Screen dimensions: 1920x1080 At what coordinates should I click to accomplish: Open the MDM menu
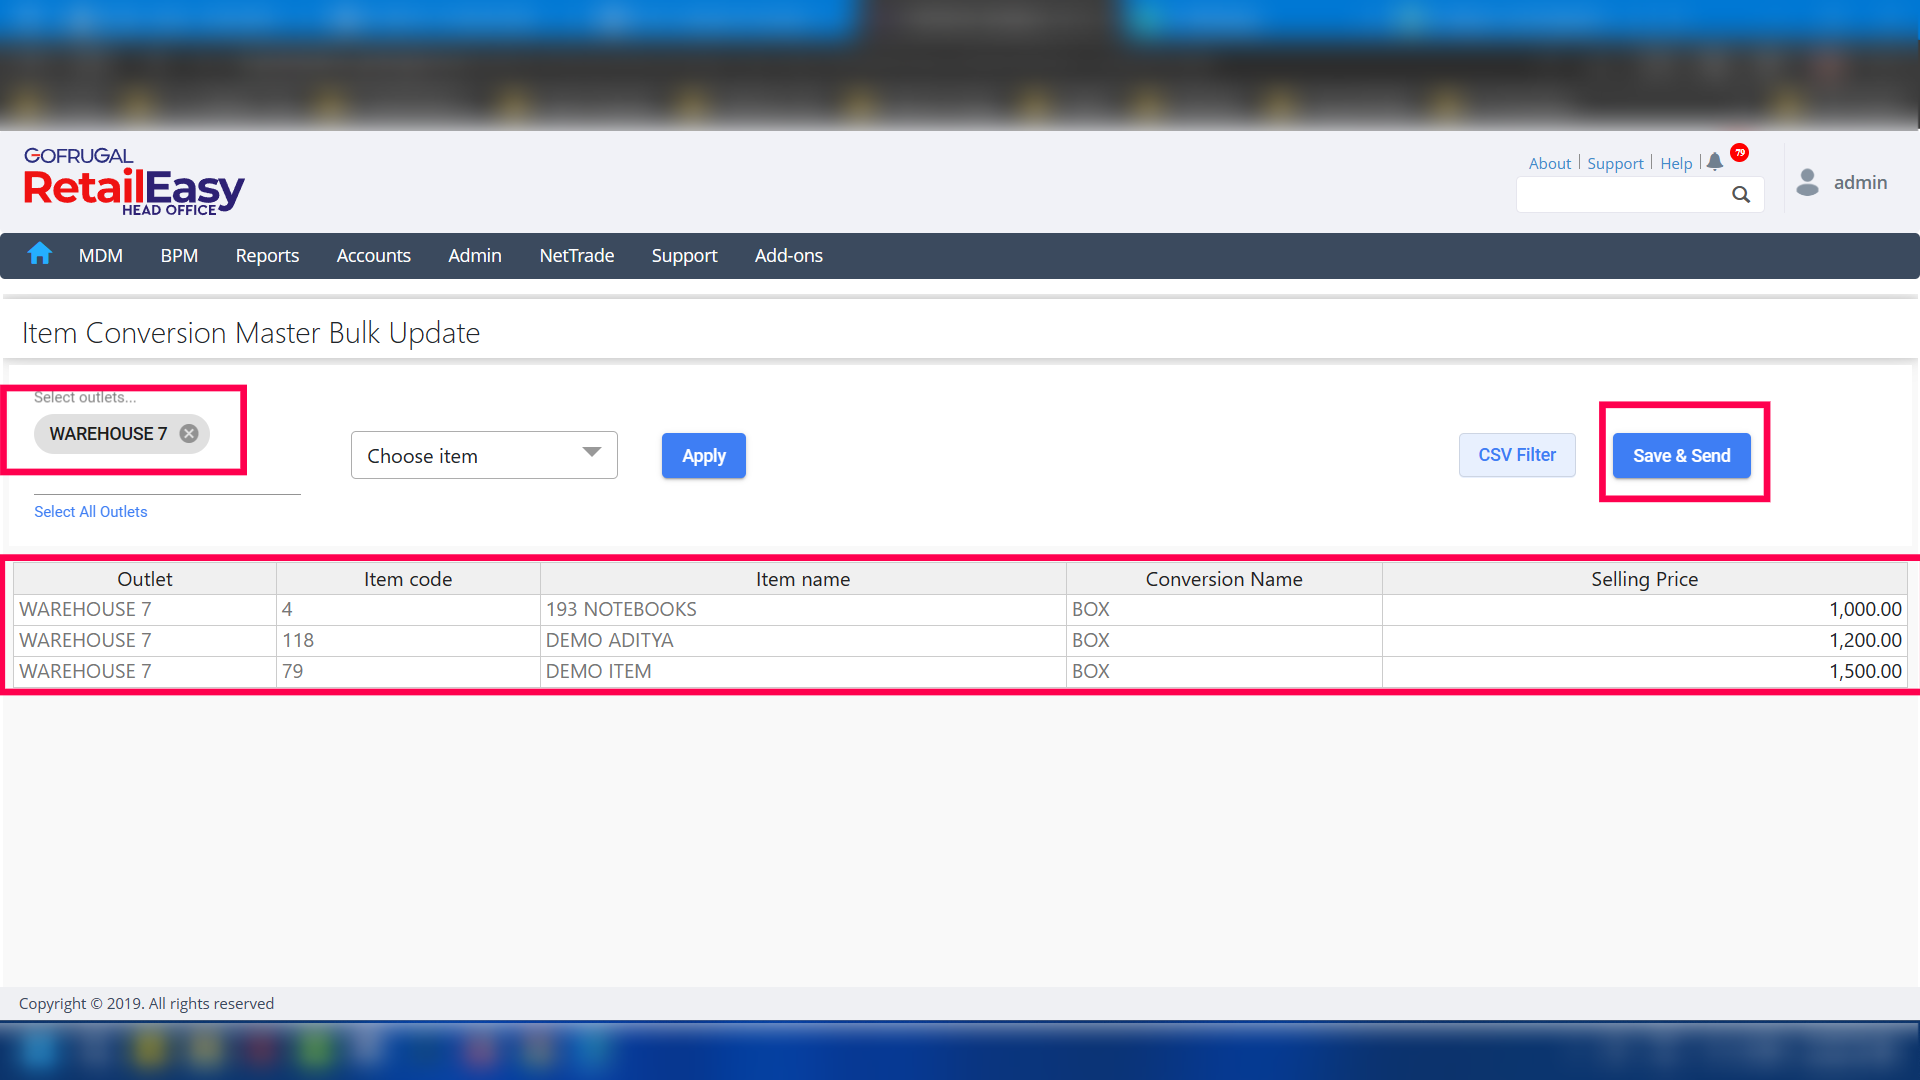(x=101, y=256)
